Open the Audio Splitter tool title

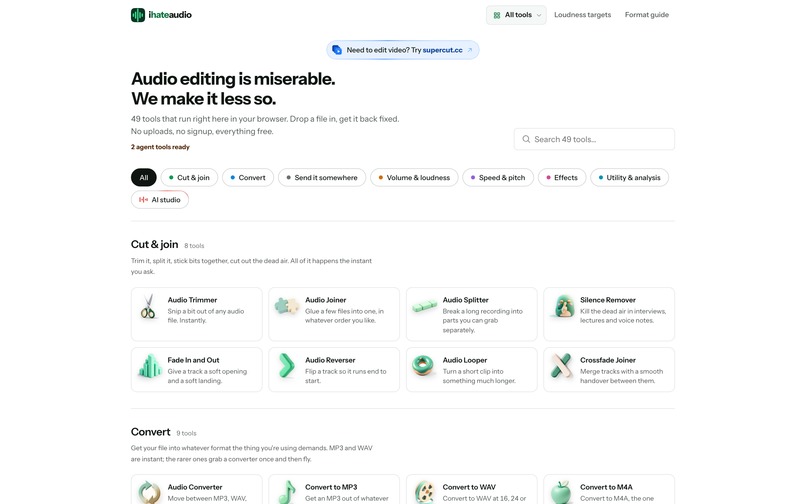coord(465,300)
